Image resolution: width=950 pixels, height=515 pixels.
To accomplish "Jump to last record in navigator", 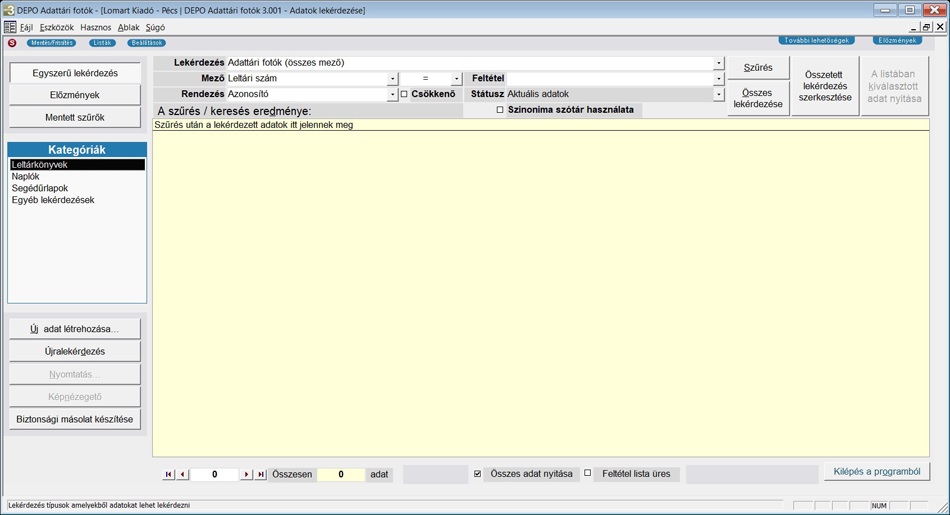I will click(261, 475).
